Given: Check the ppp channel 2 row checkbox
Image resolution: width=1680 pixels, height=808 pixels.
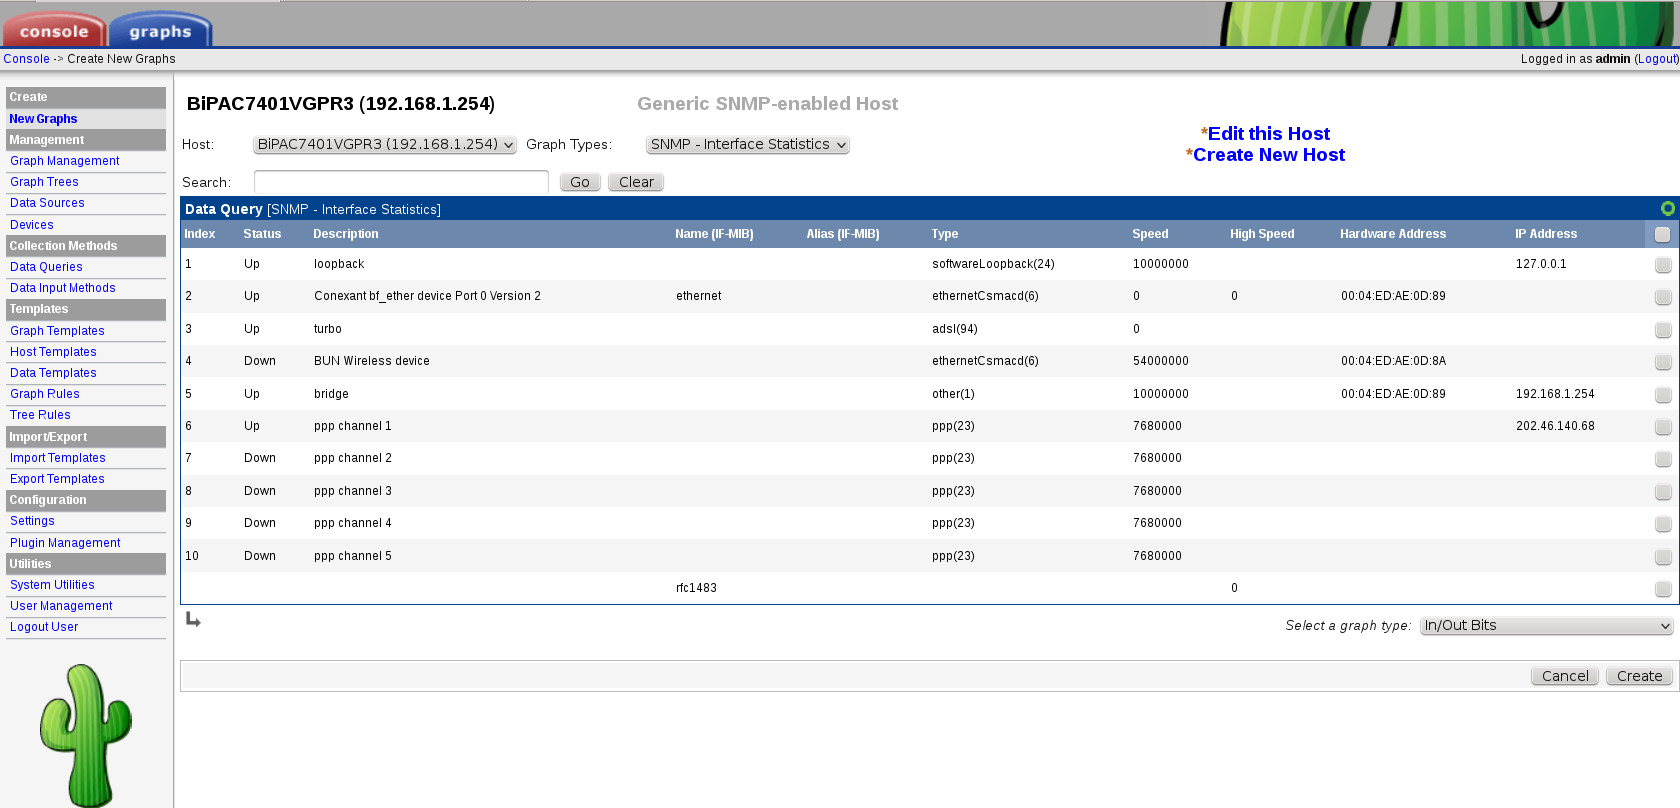Looking at the screenshot, I should pyautogui.click(x=1662, y=459).
